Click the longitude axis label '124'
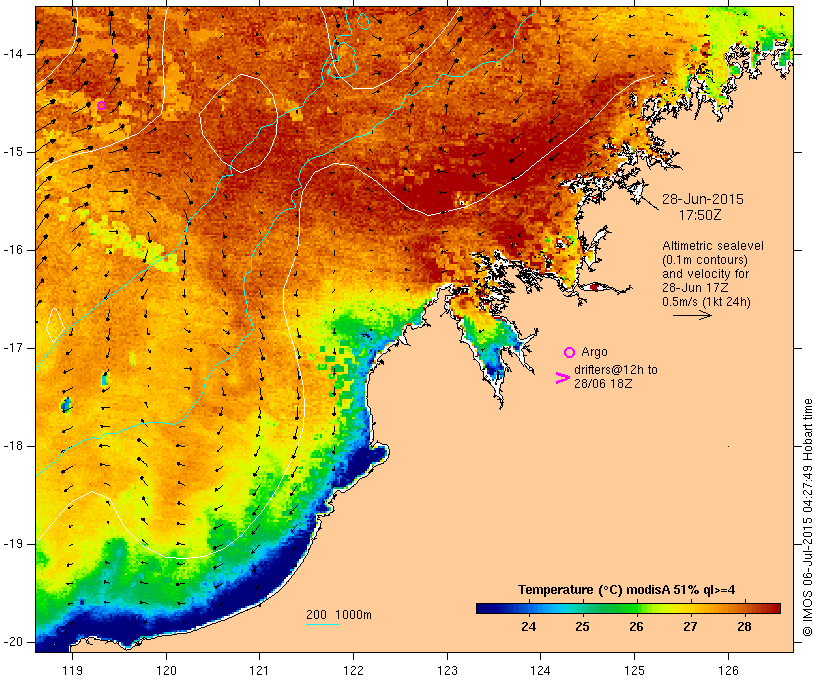 coord(541,670)
